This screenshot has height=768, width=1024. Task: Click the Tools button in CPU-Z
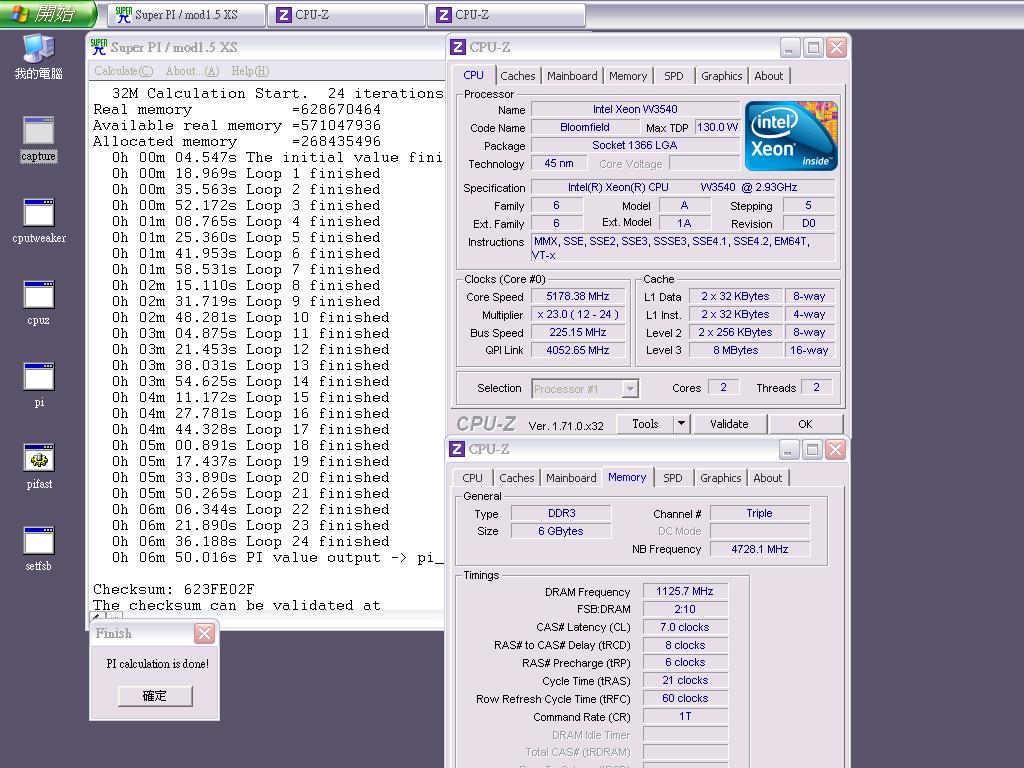click(645, 424)
